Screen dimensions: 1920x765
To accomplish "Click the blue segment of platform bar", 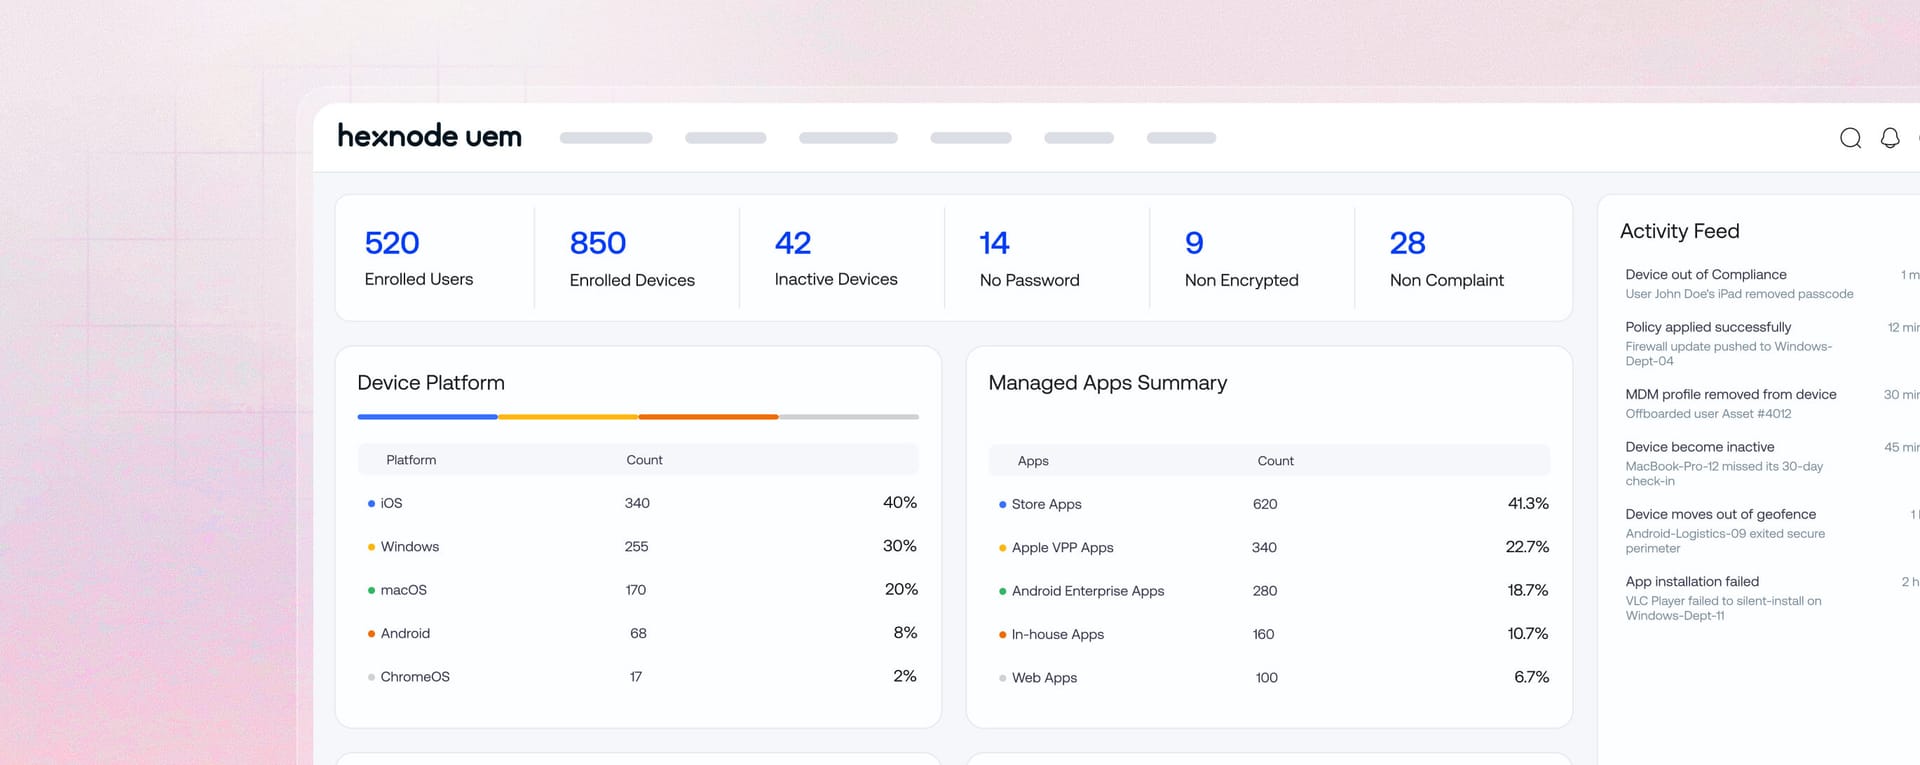I will click(427, 416).
